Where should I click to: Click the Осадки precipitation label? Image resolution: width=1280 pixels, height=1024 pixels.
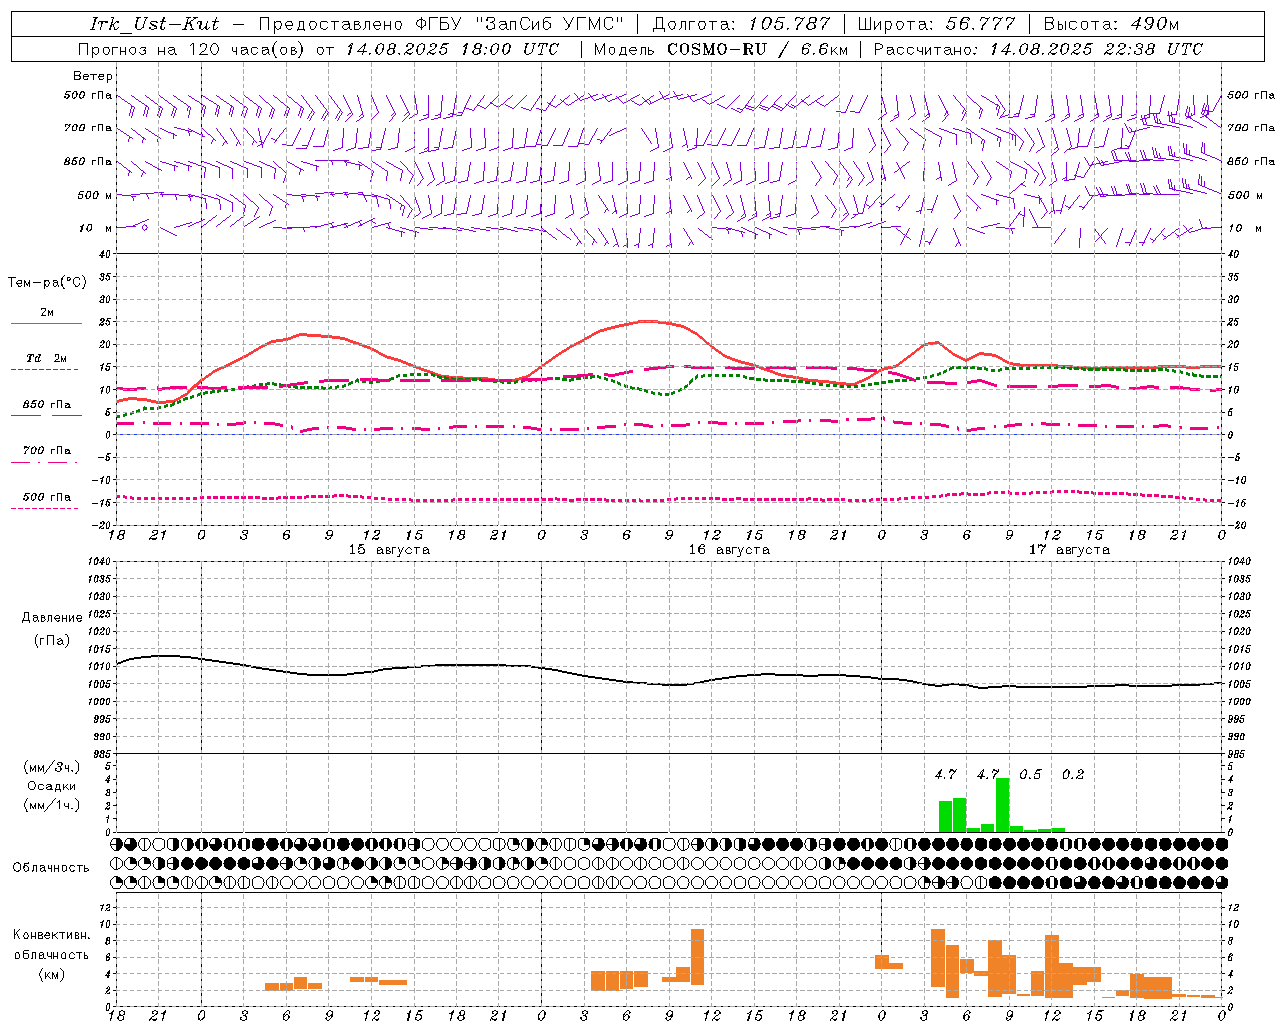point(52,786)
